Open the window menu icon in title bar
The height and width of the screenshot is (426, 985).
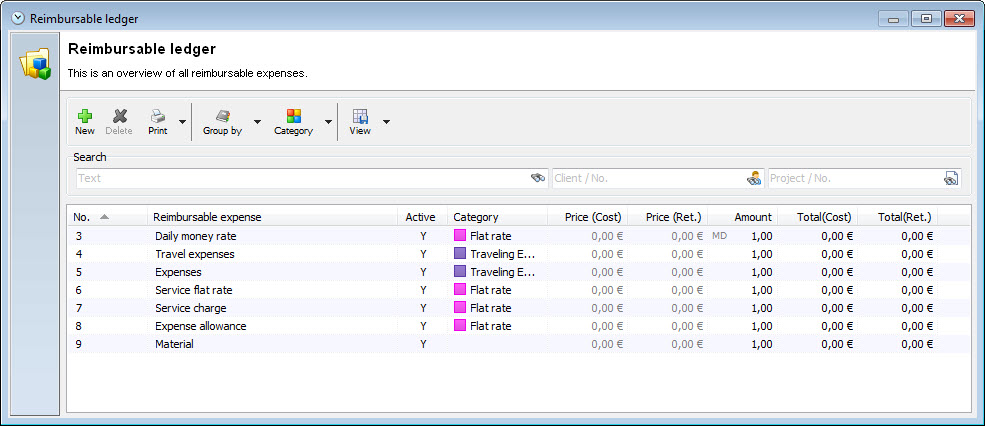click(18, 18)
